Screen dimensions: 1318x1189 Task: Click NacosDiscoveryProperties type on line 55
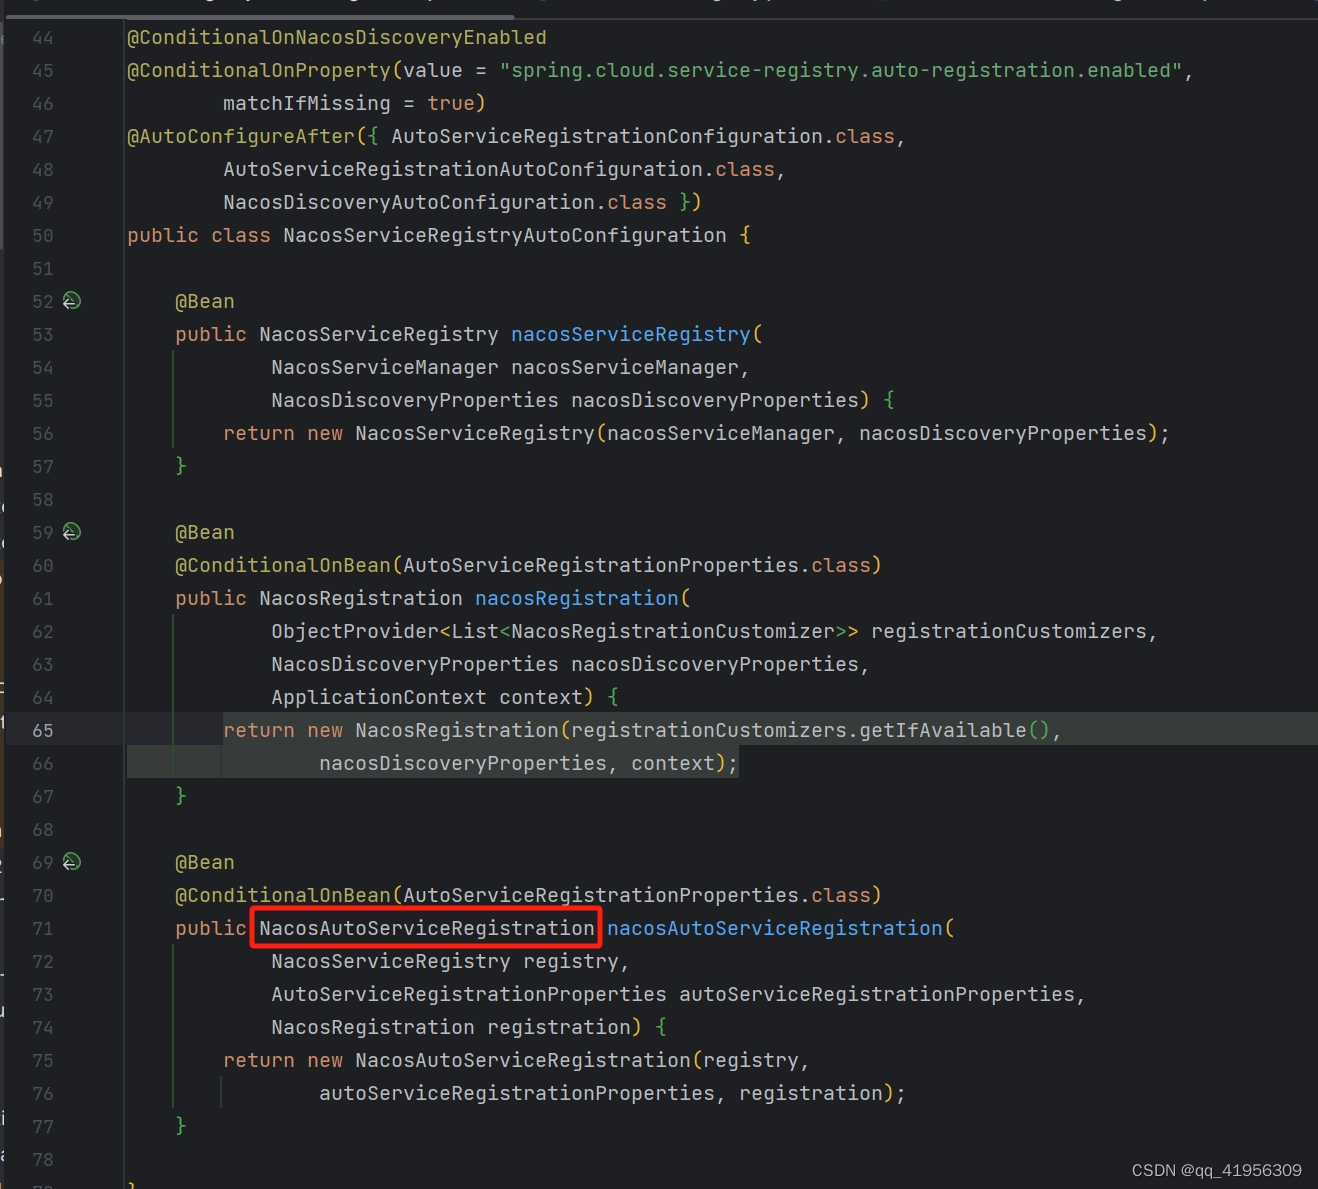point(415,400)
